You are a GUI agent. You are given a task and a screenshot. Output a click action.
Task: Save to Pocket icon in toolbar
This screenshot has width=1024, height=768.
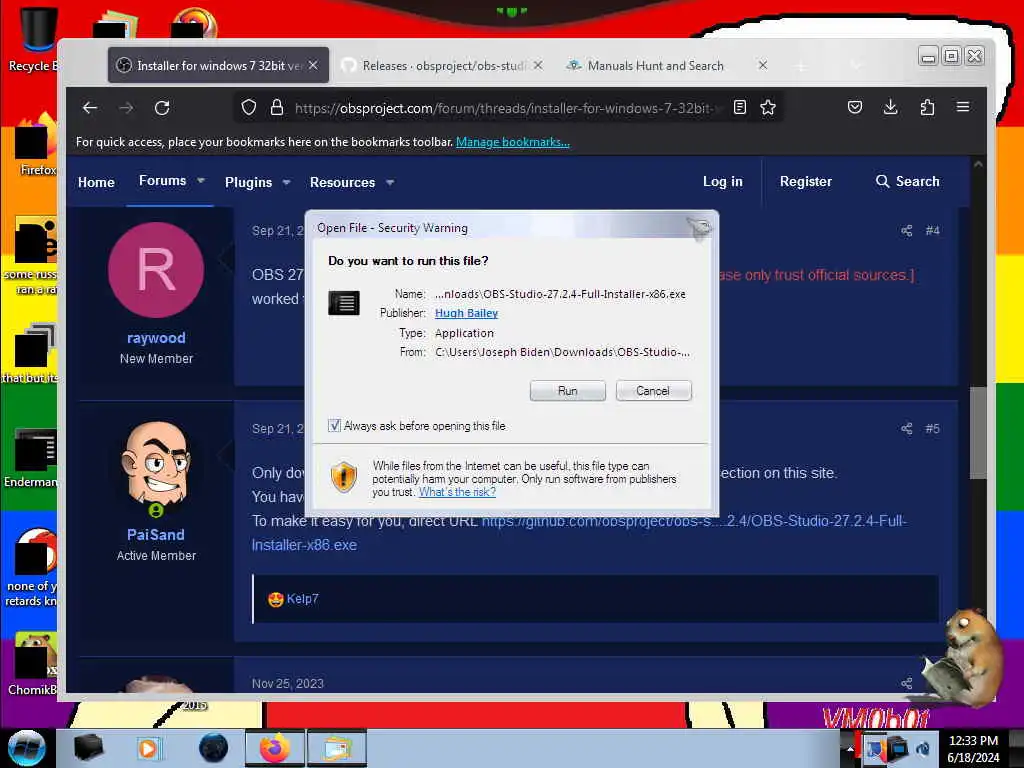coord(855,107)
